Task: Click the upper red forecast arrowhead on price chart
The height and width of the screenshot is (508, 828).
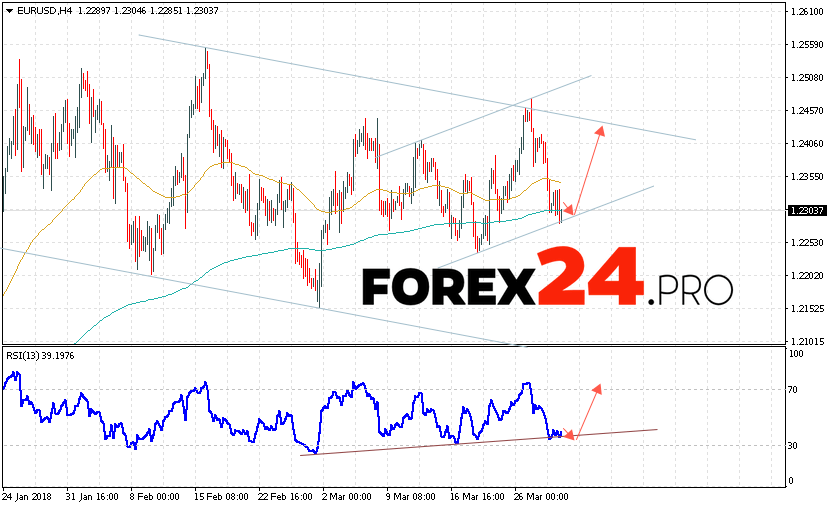Action: (601, 132)
